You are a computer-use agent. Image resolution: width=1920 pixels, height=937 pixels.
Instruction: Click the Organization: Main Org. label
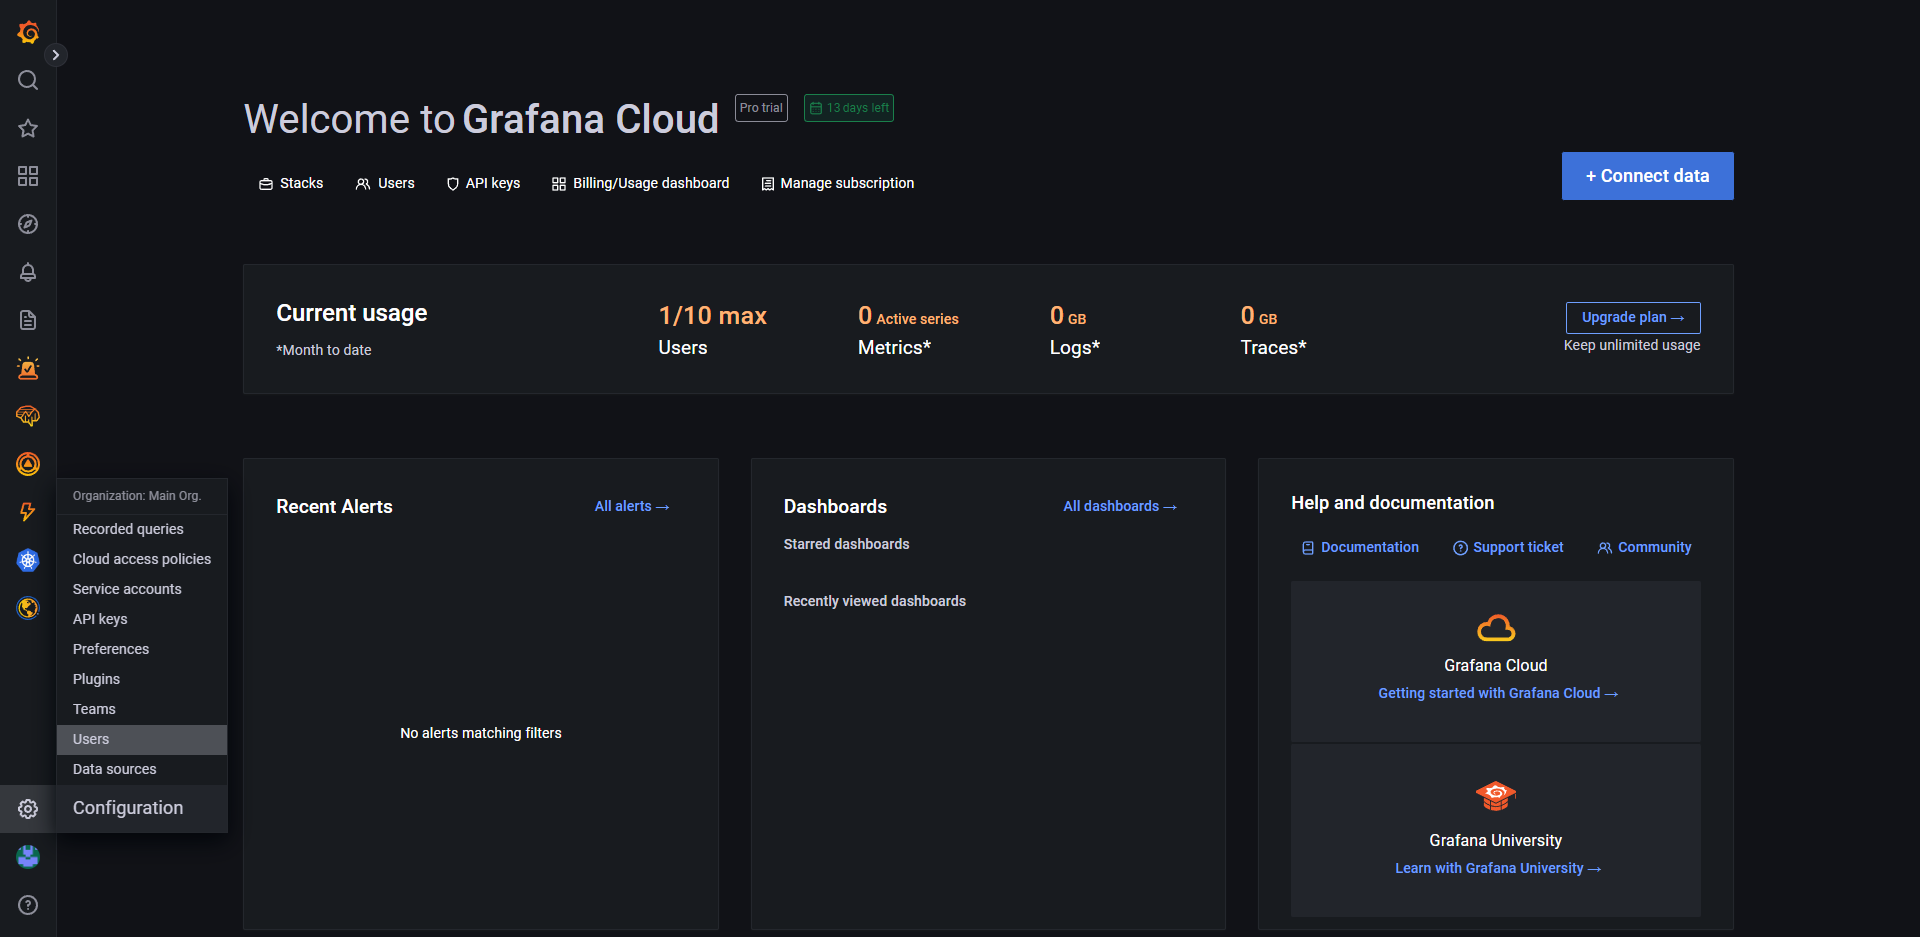(x=137, y=496)
